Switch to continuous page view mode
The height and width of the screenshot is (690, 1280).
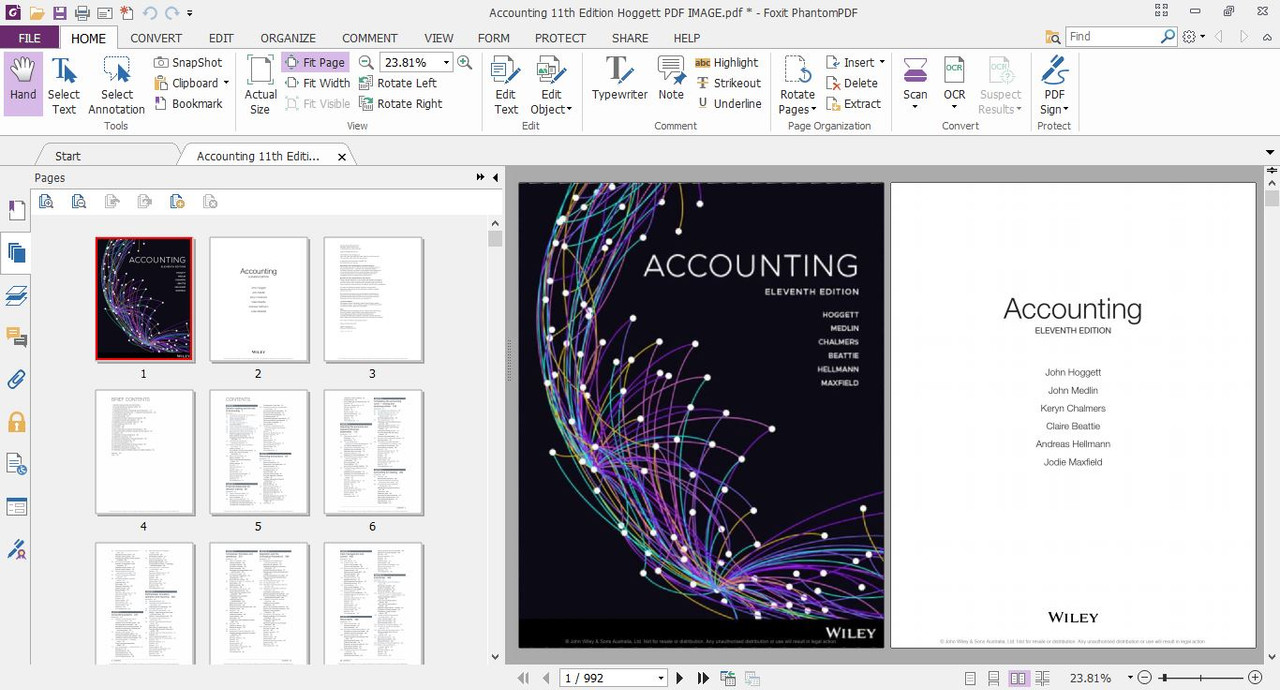tap(994, 678)
